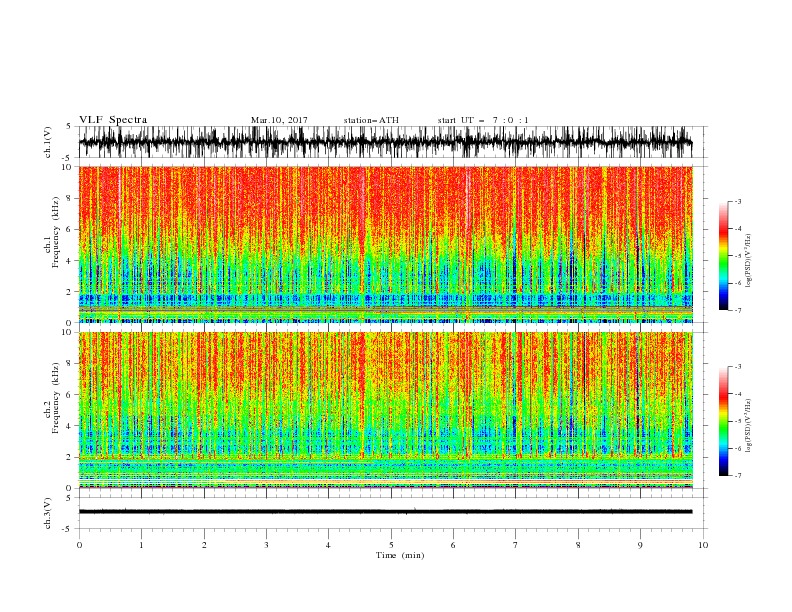Select the date "Mar.10, 2017"
Screen dimensions: 792x612
[279, 120]
